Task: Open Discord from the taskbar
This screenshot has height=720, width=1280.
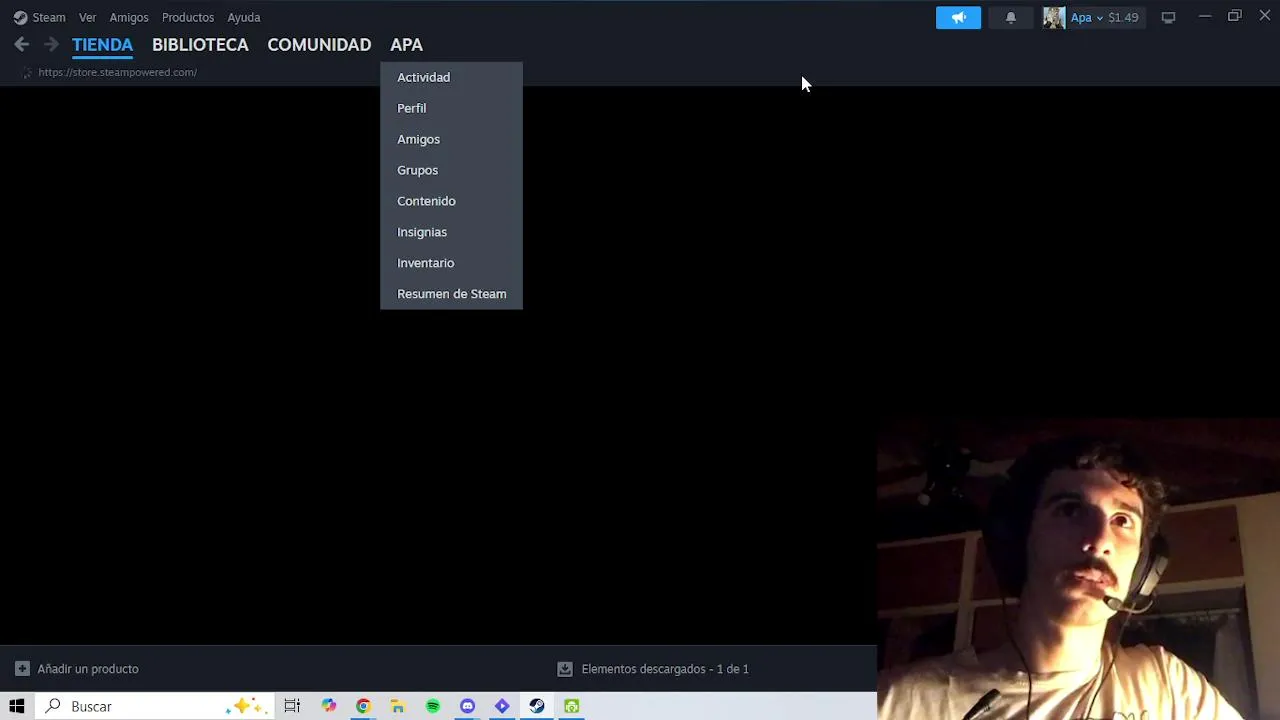Action: click(x=467, y=706)
